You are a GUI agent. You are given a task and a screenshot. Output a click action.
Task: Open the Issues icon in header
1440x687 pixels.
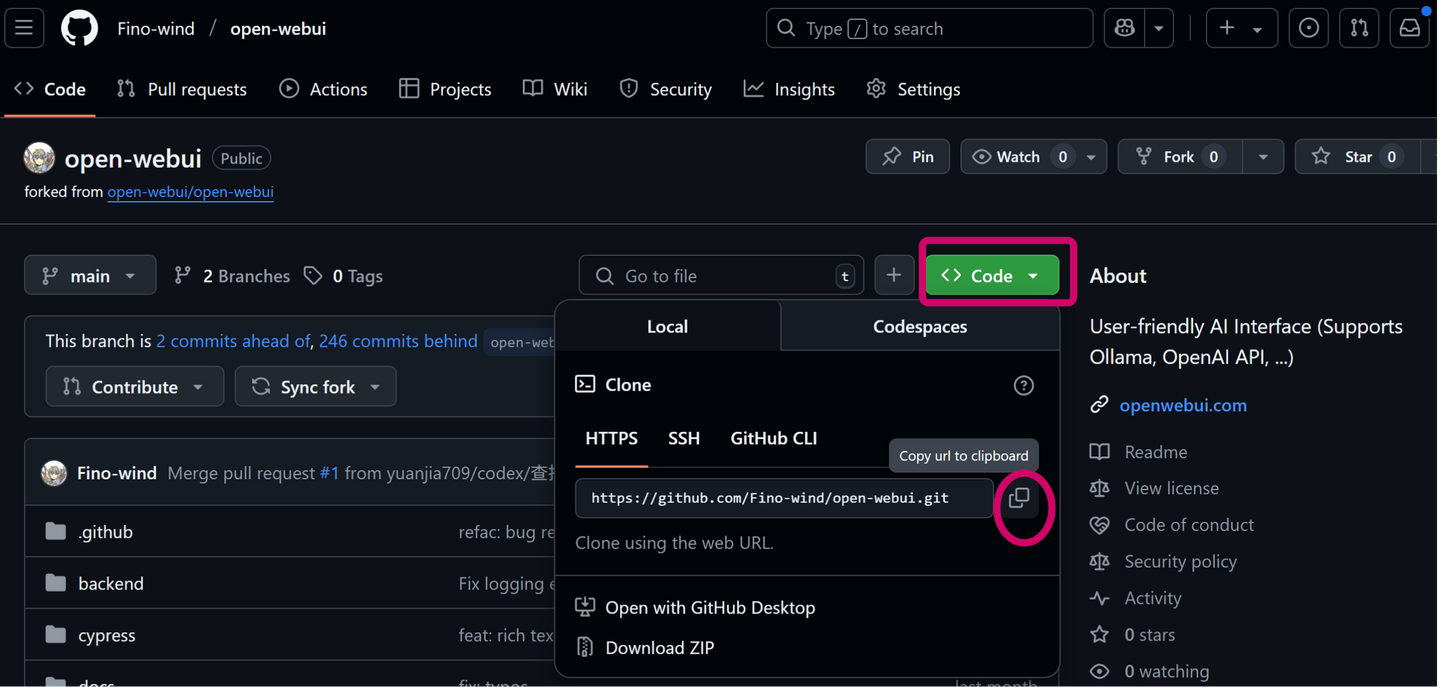(x=1309, y=28)
